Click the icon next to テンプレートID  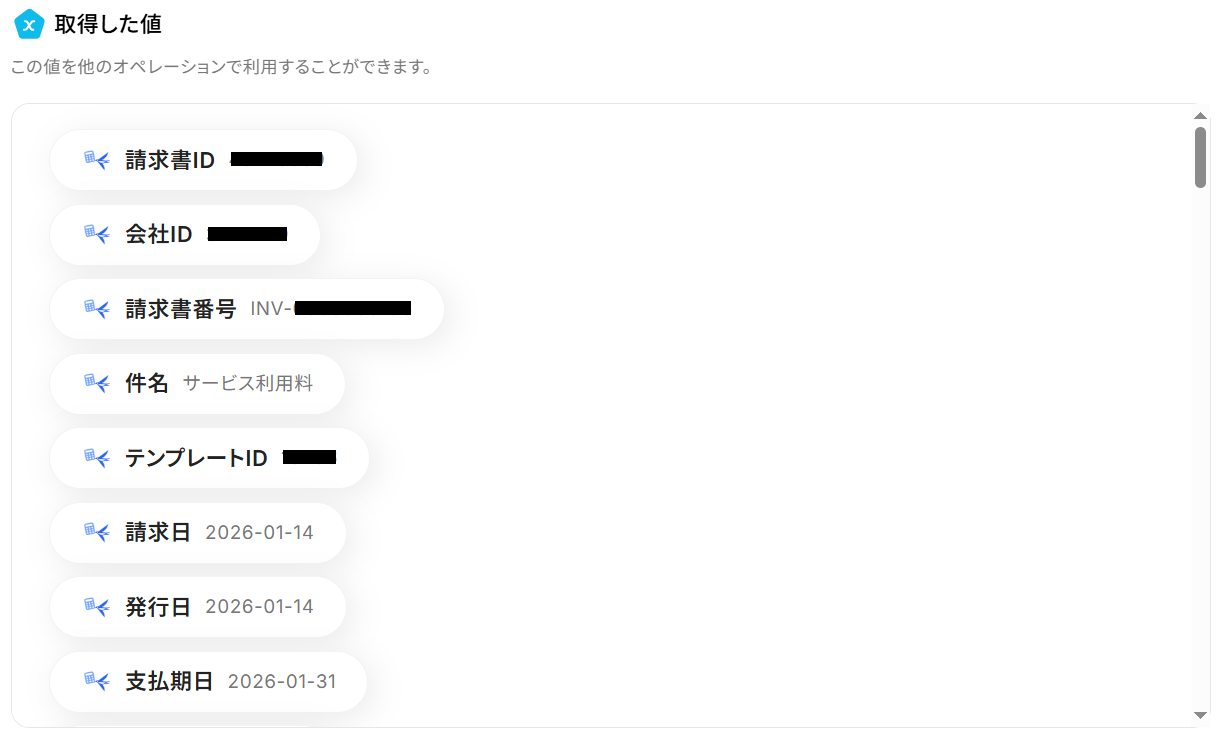[96, 458]
